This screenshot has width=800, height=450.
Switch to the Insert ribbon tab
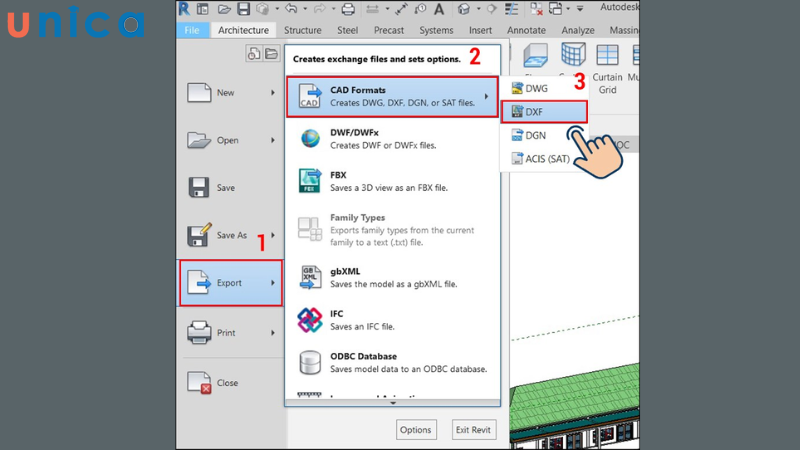[480, 30]
